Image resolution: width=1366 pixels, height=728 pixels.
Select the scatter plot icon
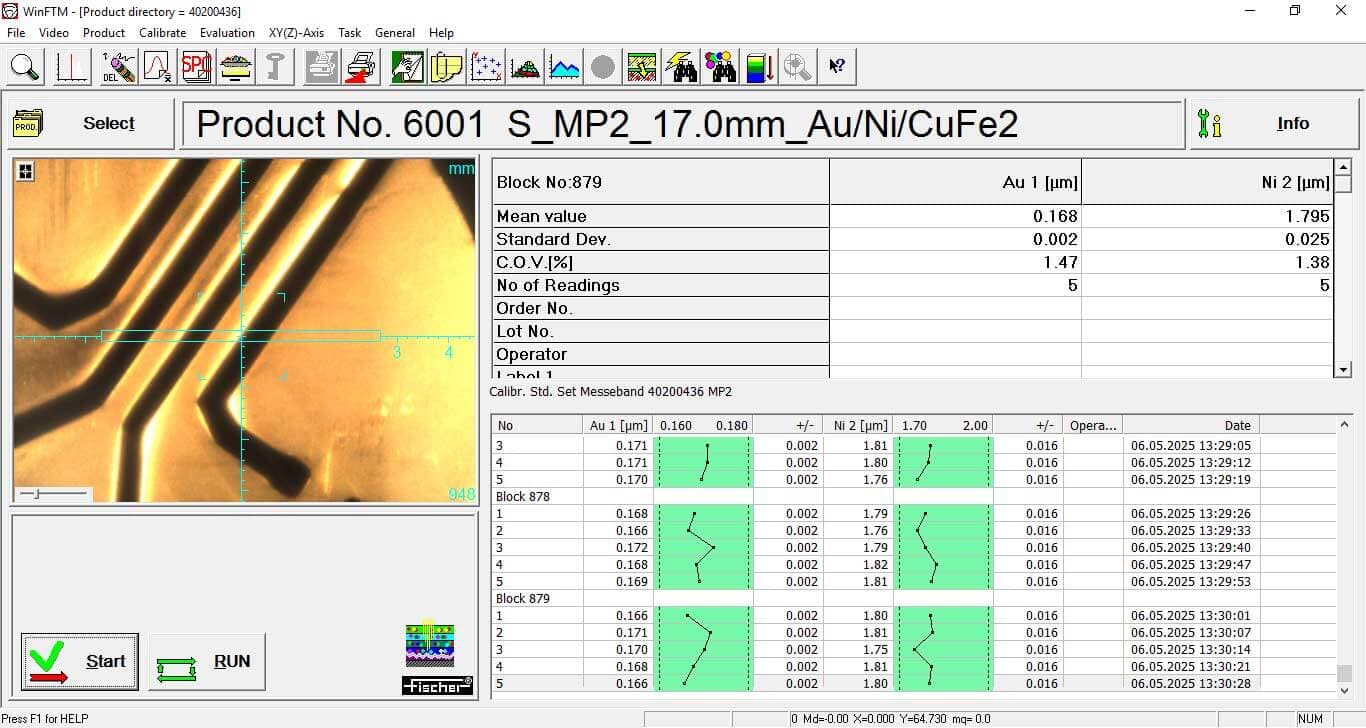487,66
